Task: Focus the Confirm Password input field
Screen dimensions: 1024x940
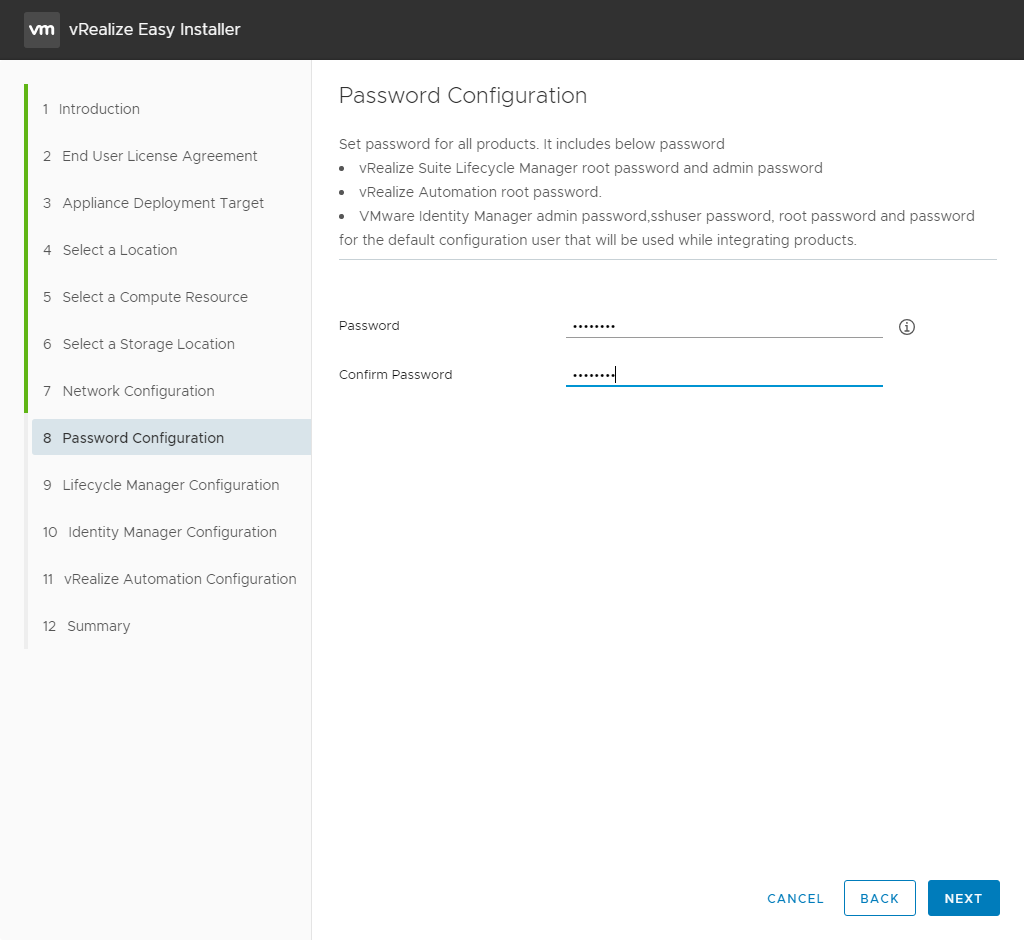Action: 724,374
